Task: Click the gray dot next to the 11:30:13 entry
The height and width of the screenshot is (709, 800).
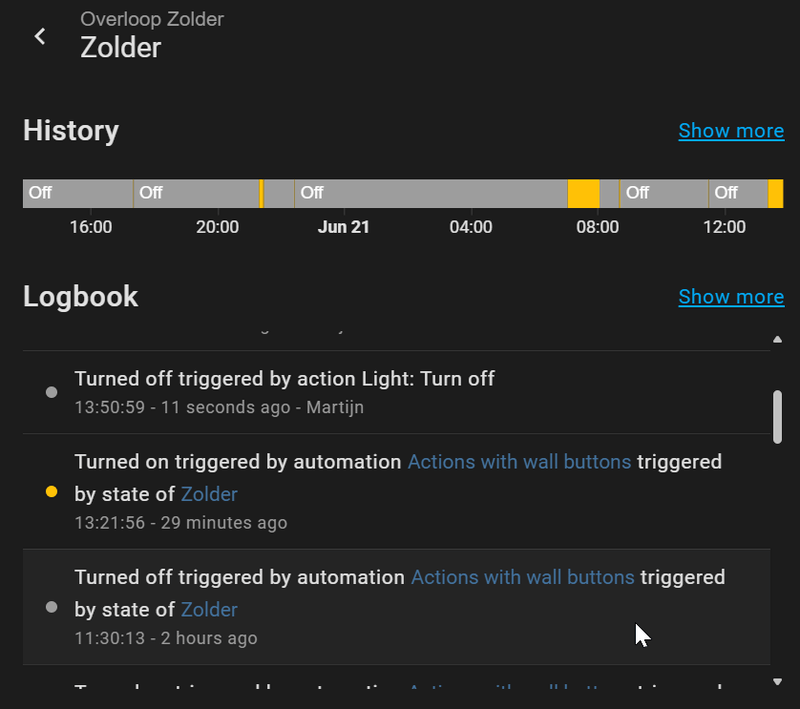Action: click(51, 606)
